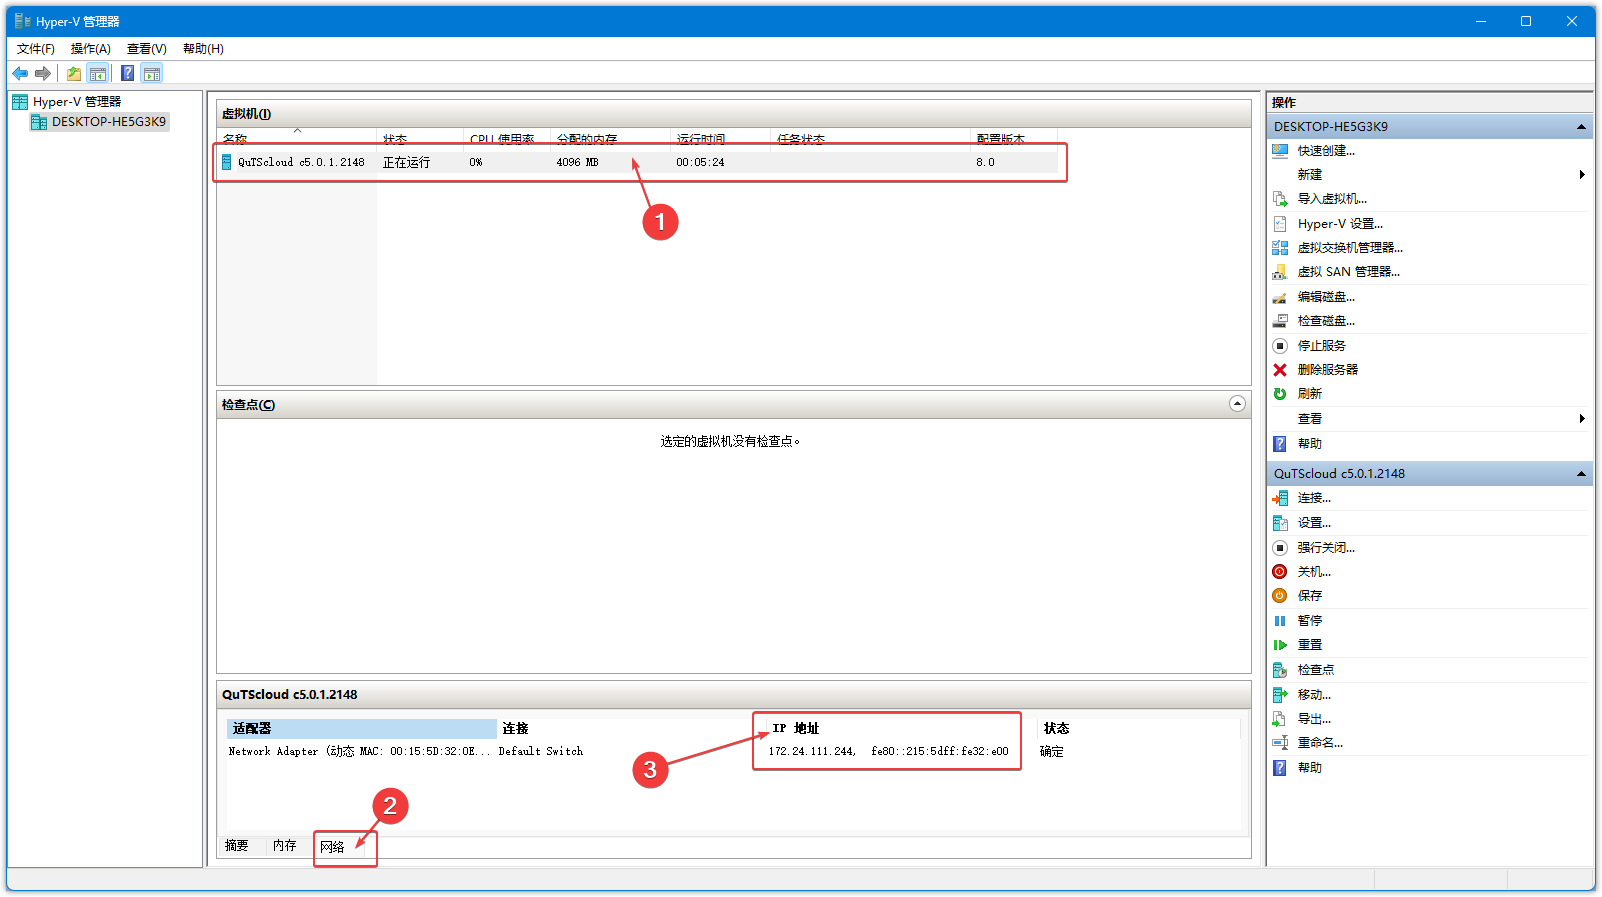This screenshot has width=1602, height=897.
Task: Open 编辑磁盘 wizard
Action: (1326, 297)
